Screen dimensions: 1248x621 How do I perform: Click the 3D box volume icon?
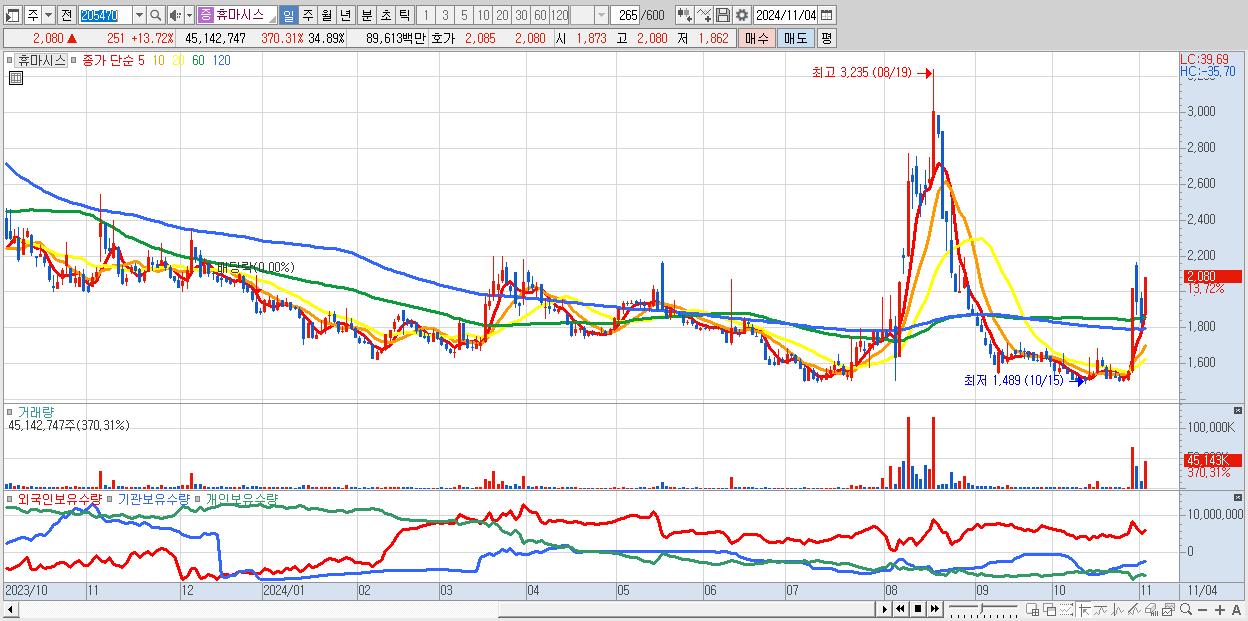pyautogui.click(x=1151, y=610)
